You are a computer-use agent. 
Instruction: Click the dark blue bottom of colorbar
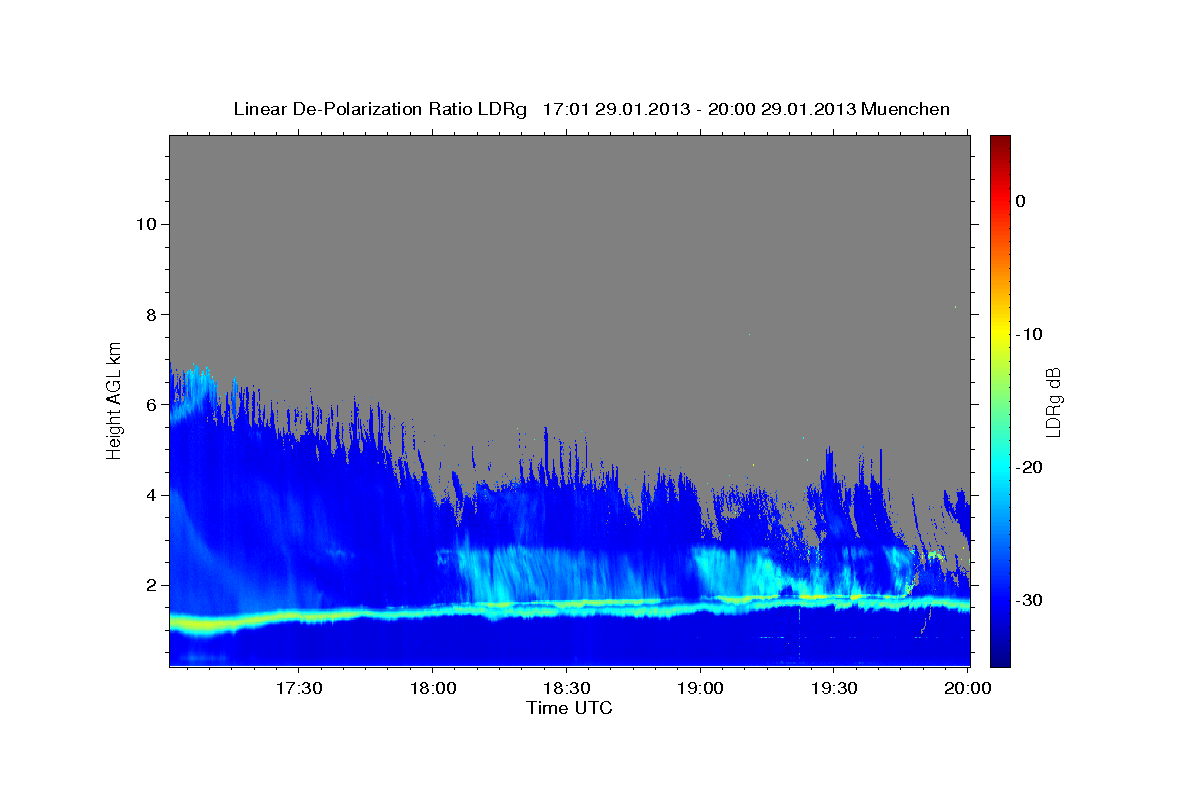coord(1000,658)
